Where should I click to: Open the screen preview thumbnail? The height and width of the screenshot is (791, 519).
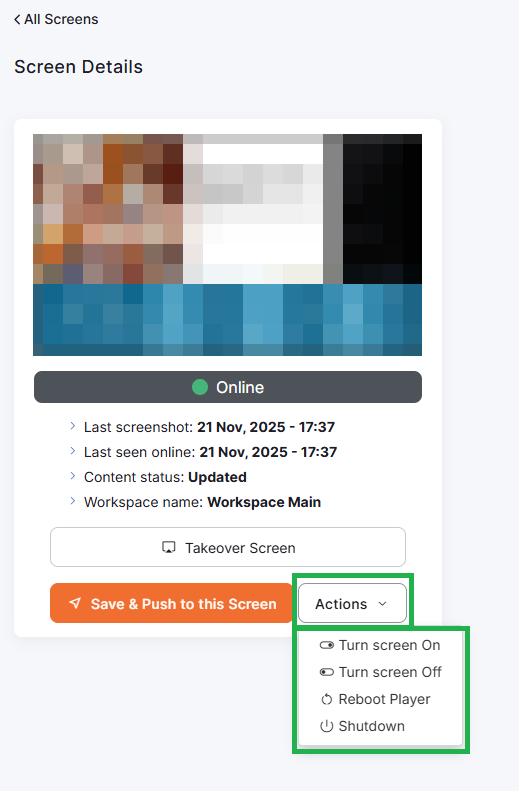[227, 245]
